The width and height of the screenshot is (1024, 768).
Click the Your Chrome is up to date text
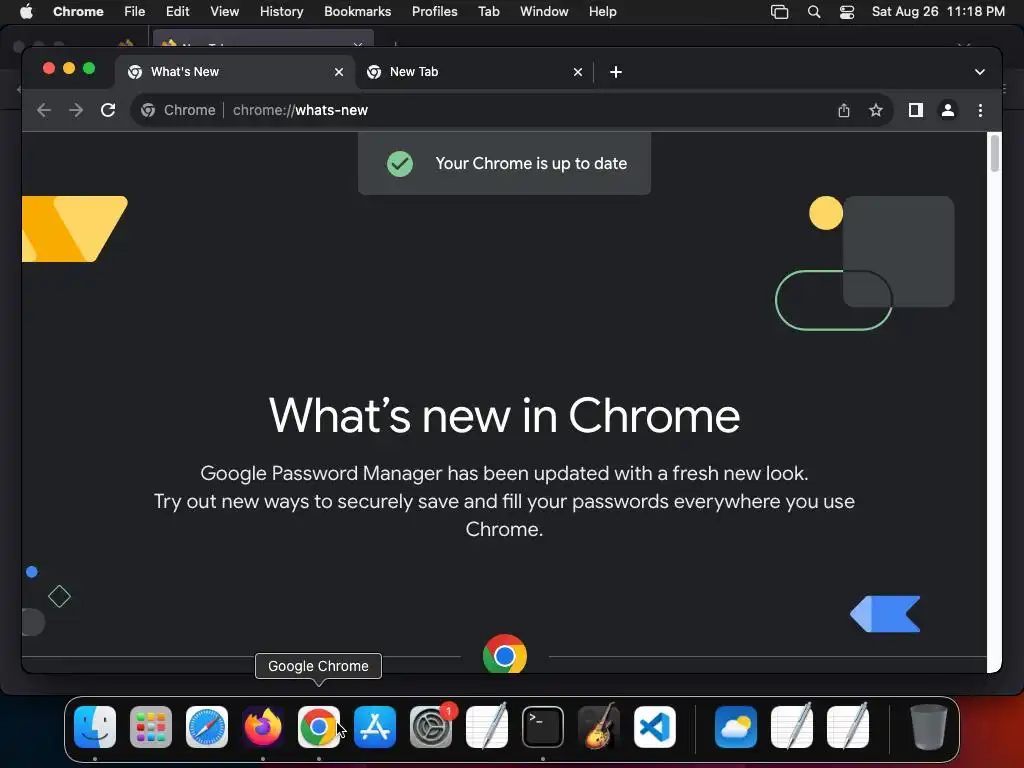pyautogui.click(x=531, y=163)
